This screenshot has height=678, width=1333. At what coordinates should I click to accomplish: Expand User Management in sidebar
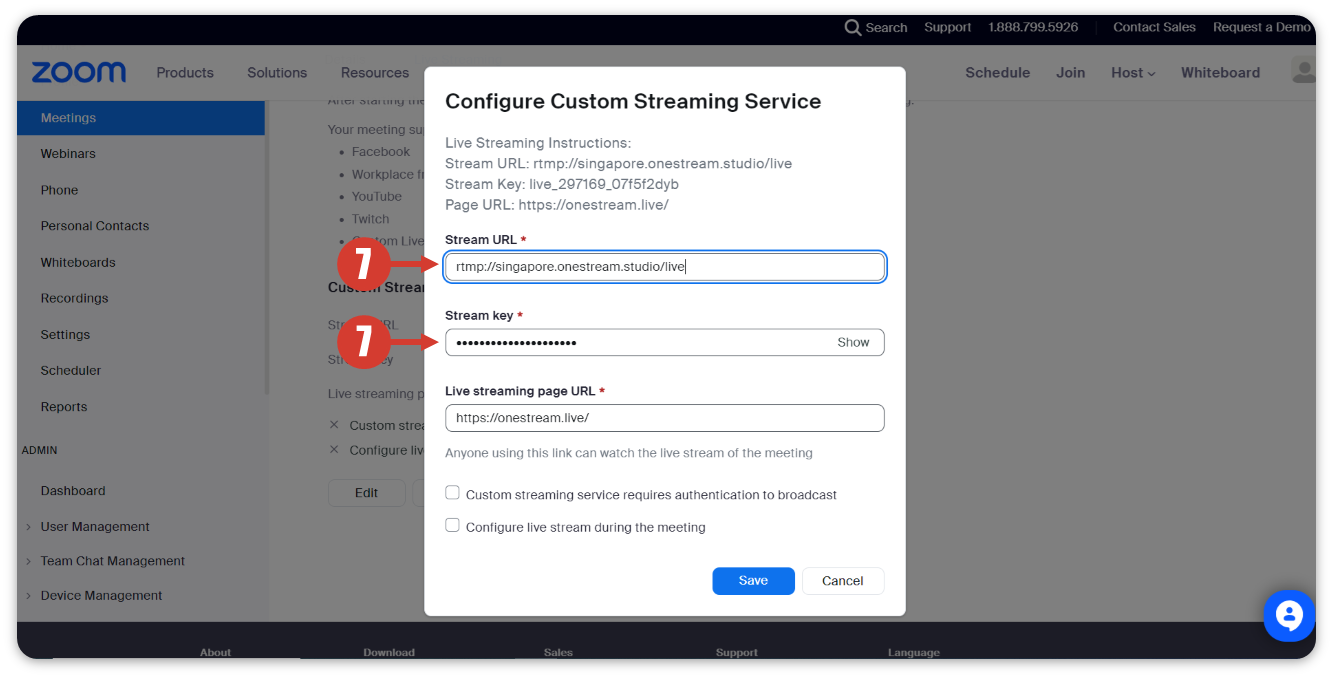pos(95,526)
